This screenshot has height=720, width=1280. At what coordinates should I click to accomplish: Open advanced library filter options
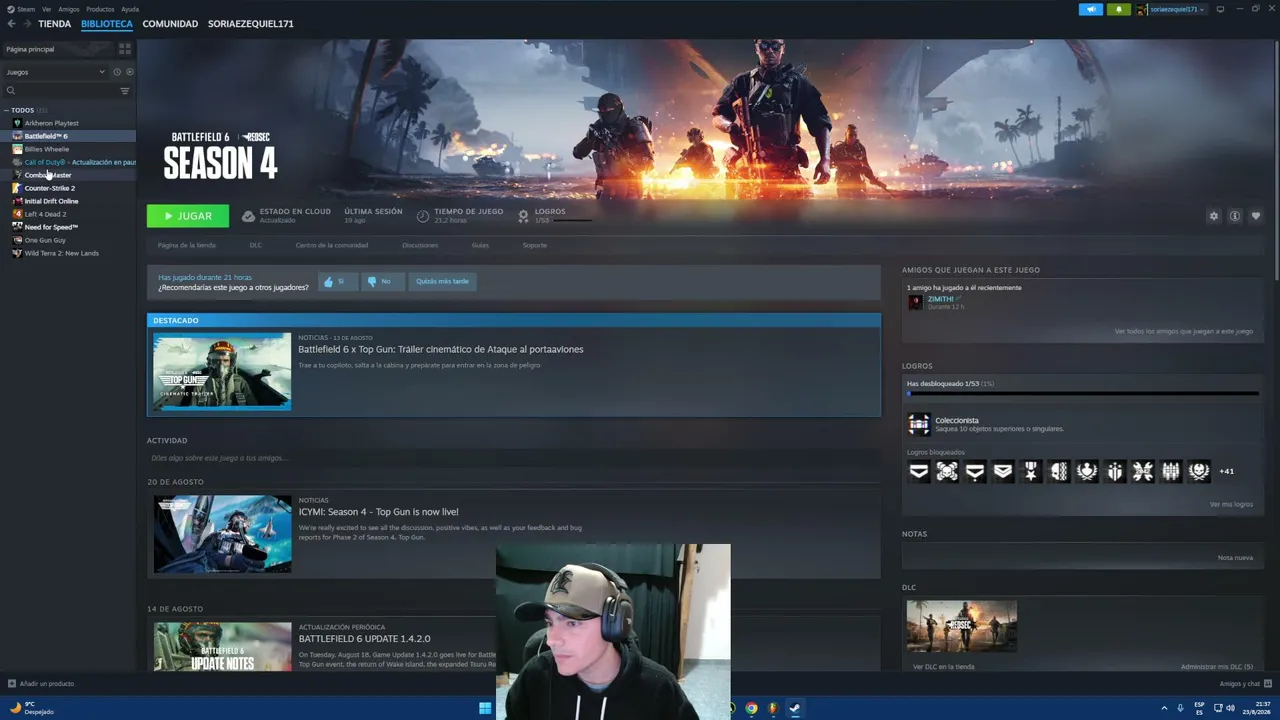point(125,91)
